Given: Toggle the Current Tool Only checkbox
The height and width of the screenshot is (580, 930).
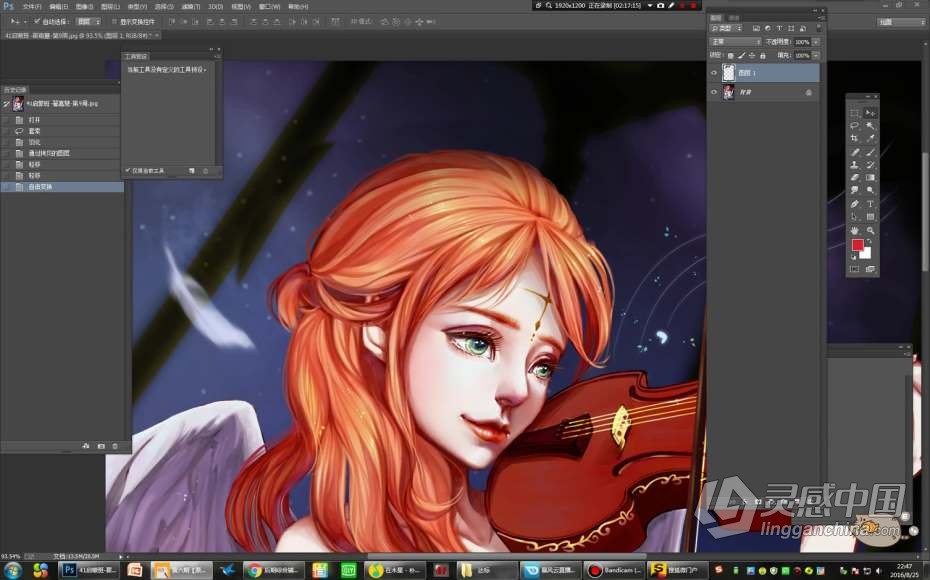Looking at the screenshot, I should [128, 171].
